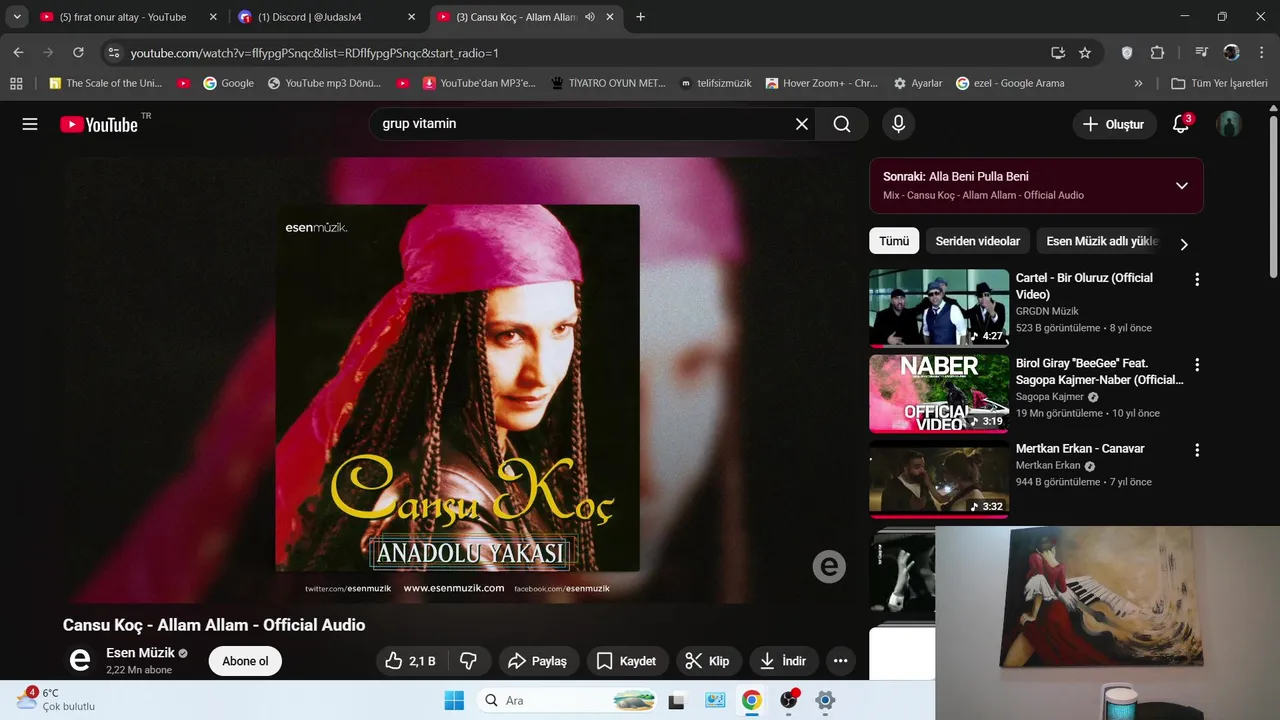
Task: Show hidden bookmarks with the double chevron
Action: point(1138,83)
